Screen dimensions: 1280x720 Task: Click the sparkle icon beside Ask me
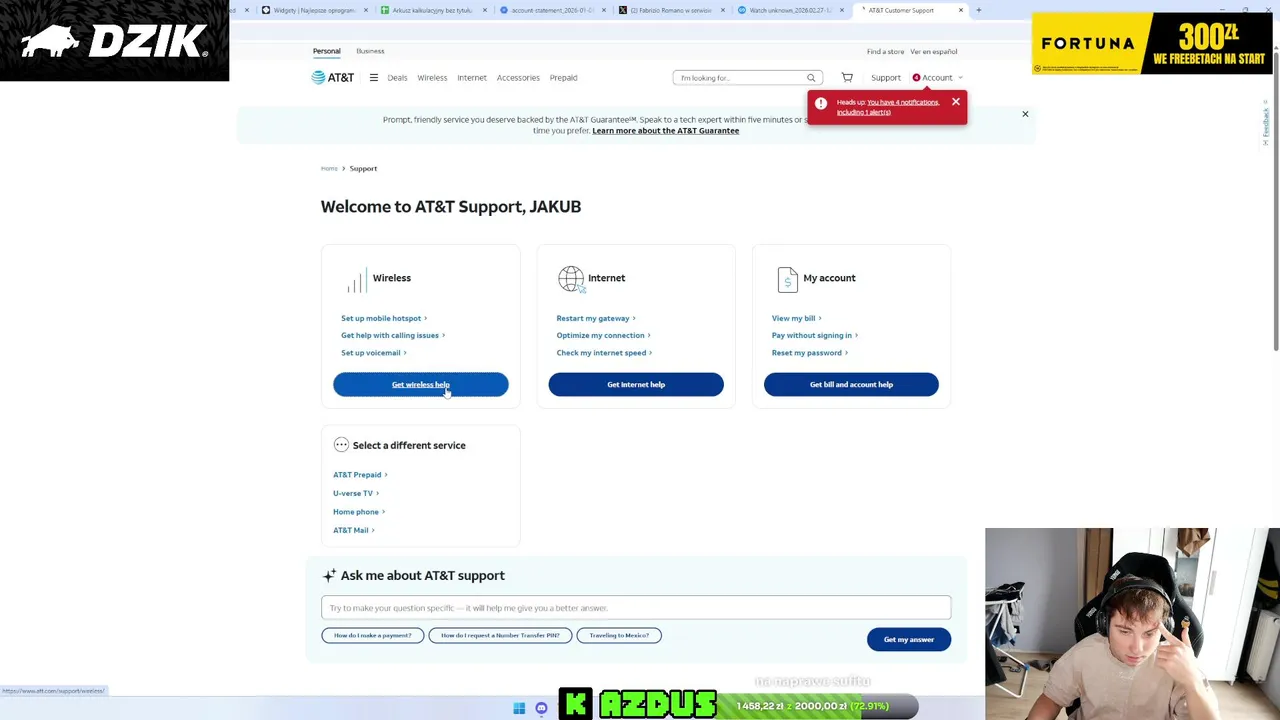329,575
